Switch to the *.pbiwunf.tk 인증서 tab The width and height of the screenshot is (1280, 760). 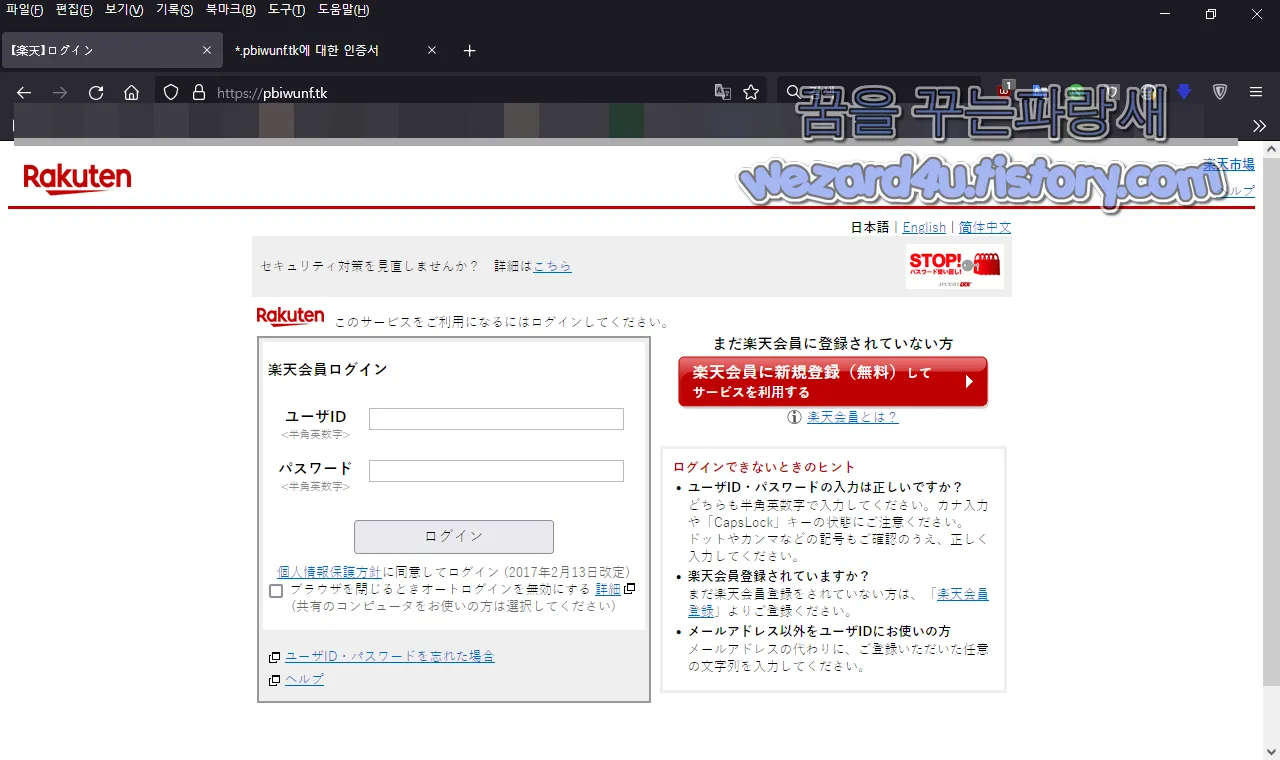(335, 50)
